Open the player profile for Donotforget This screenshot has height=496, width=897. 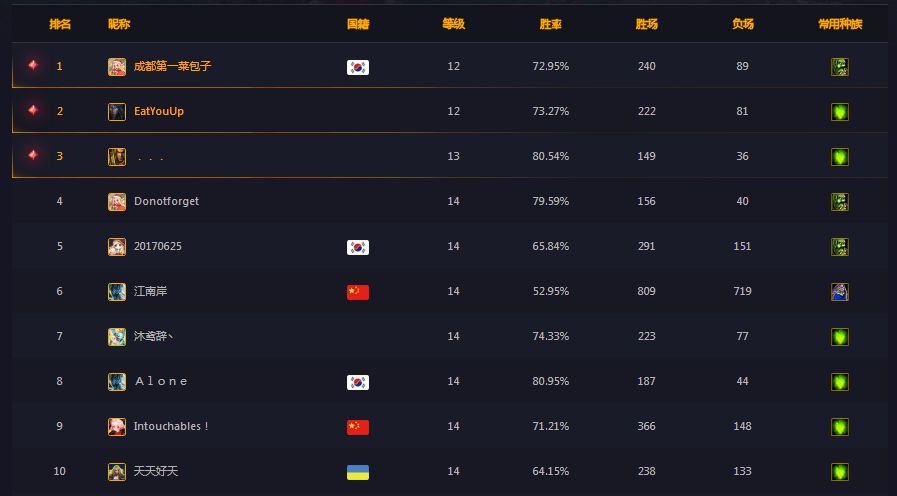click(x=166, y=201)
